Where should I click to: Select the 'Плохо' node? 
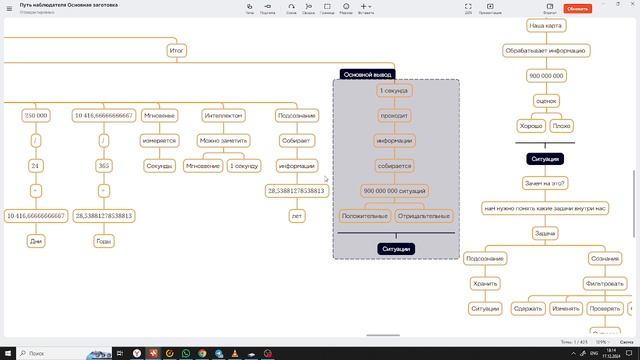(x=561, y=126)
